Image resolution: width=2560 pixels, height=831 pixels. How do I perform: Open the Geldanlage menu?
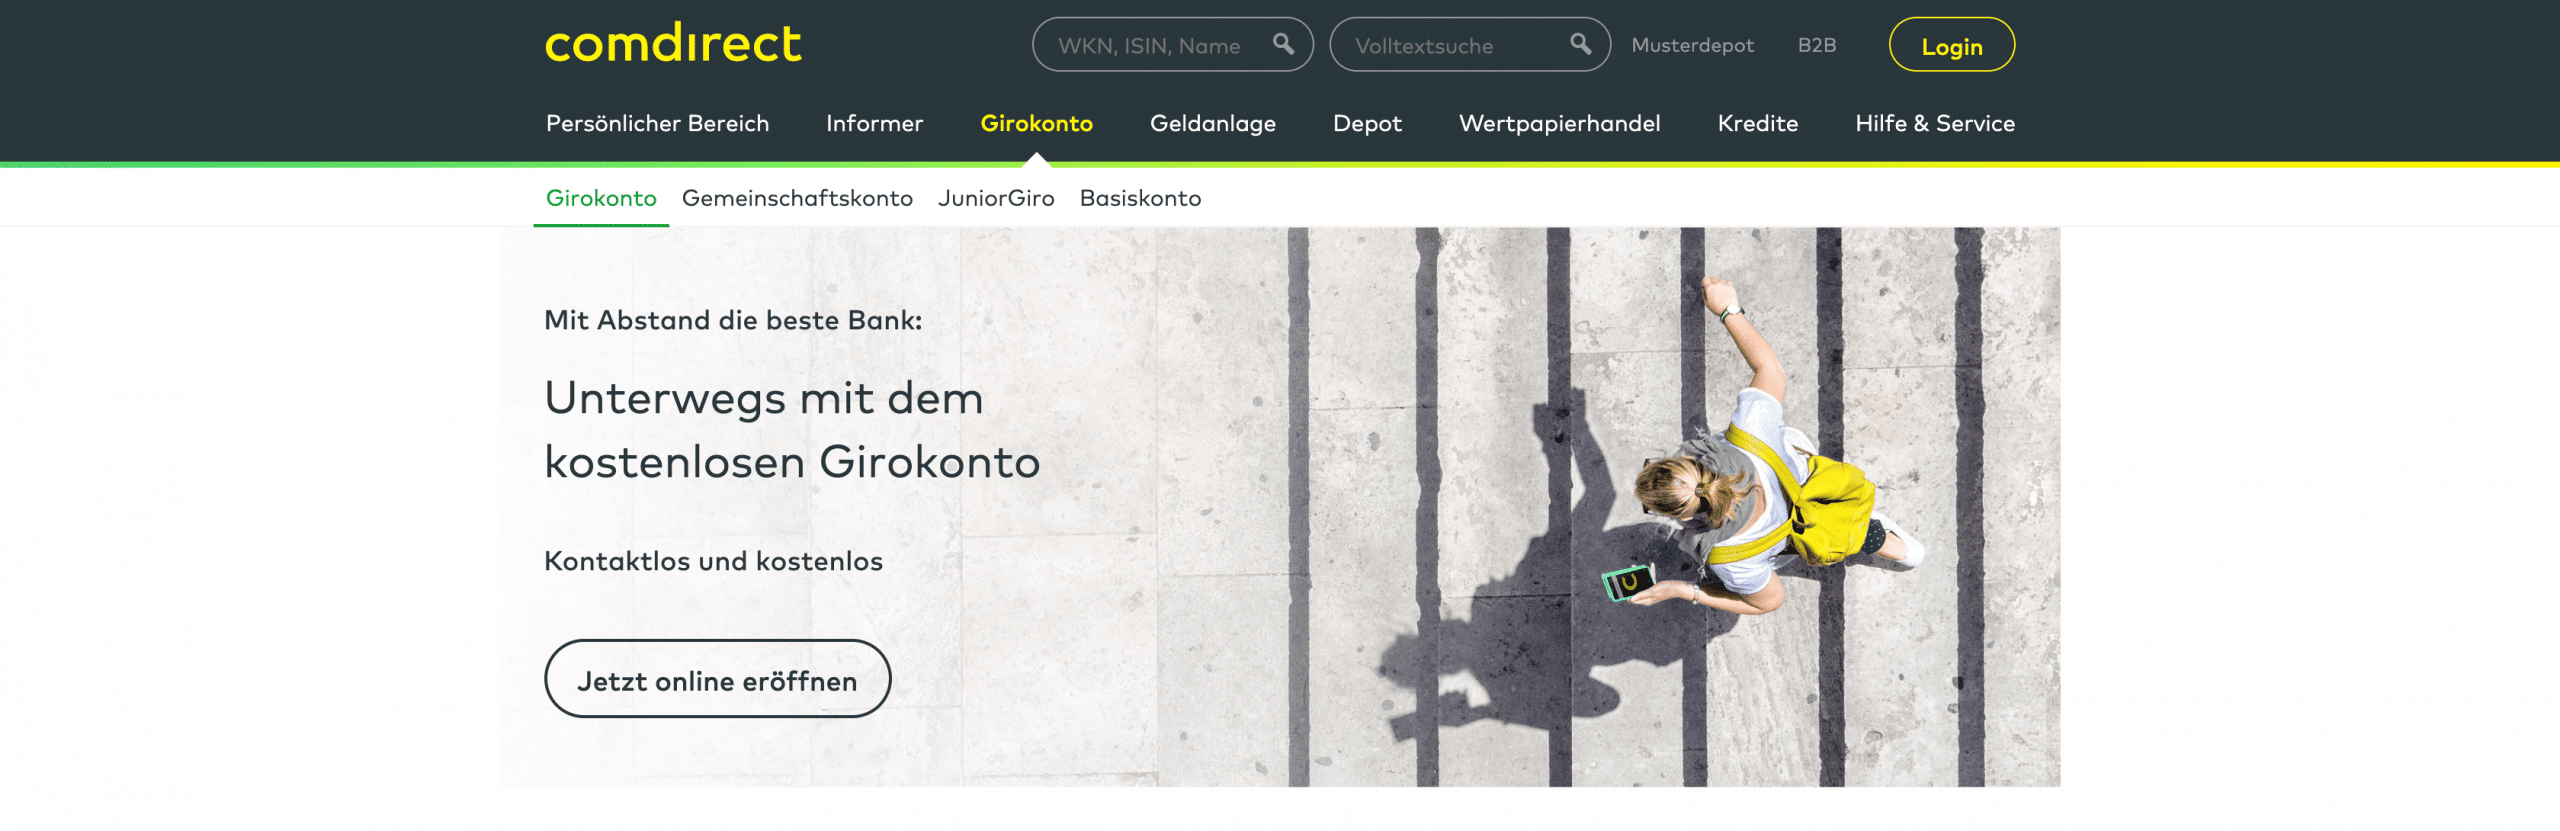point(1212,123)
